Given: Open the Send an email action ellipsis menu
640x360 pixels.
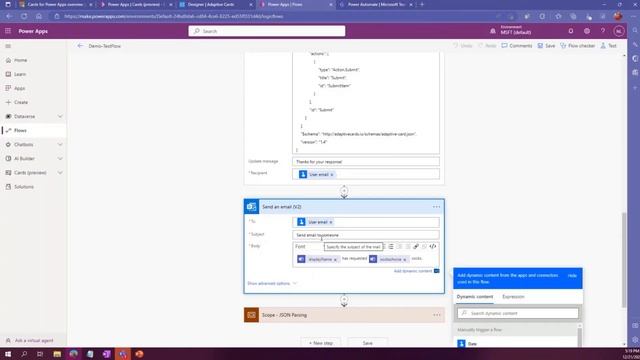Looking at the screenshot, I should [x=436, y=207].
